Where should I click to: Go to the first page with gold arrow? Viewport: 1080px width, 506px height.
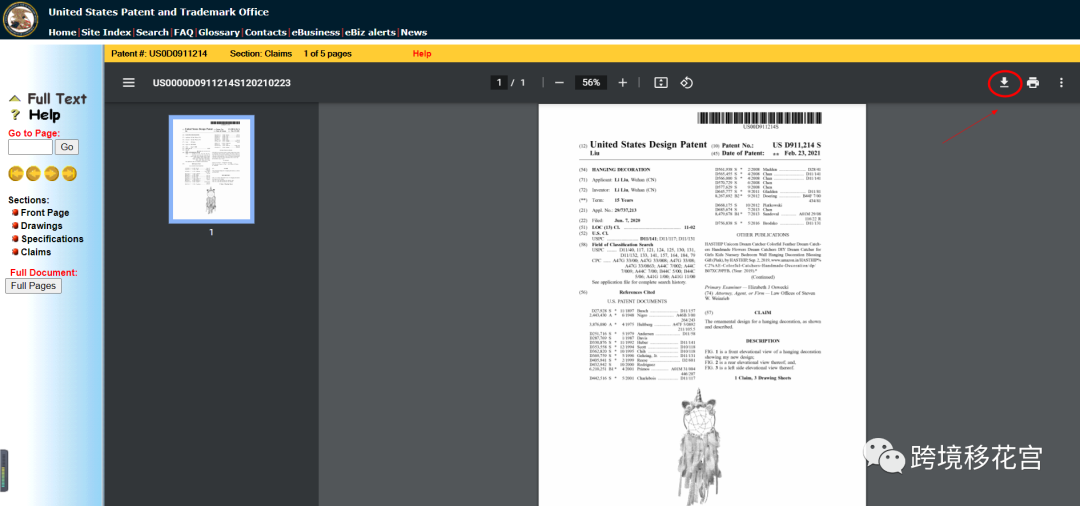tap(15, 173)
